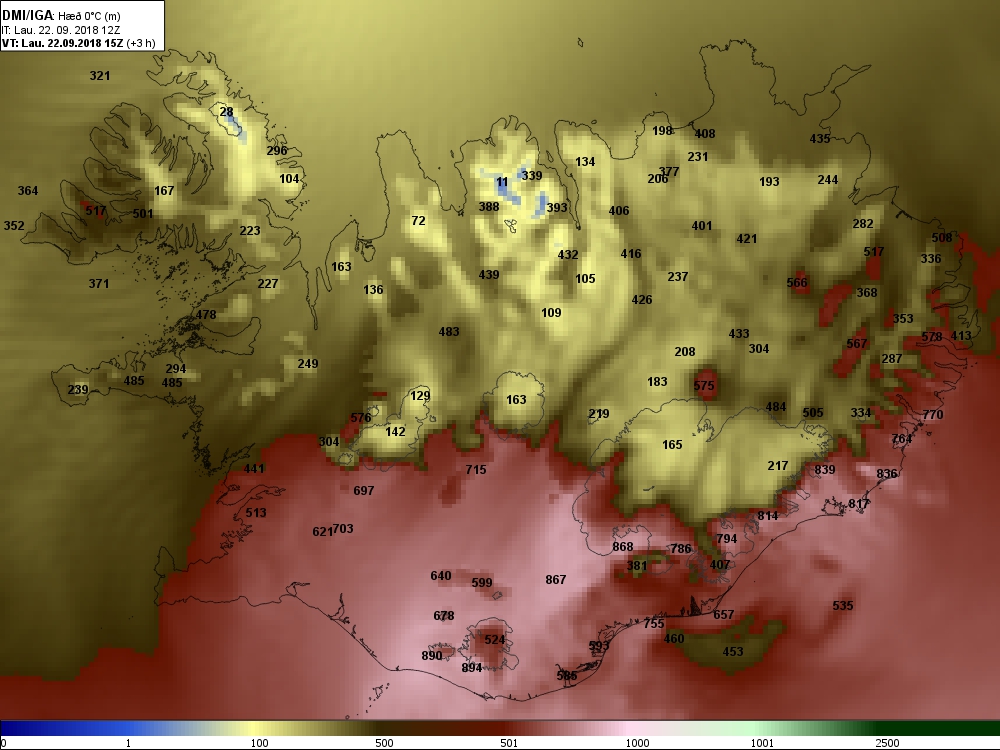The image size is (1000, 750).
Task: Select the map value 165
Action: pyautogui.click(x=672, y=445)
